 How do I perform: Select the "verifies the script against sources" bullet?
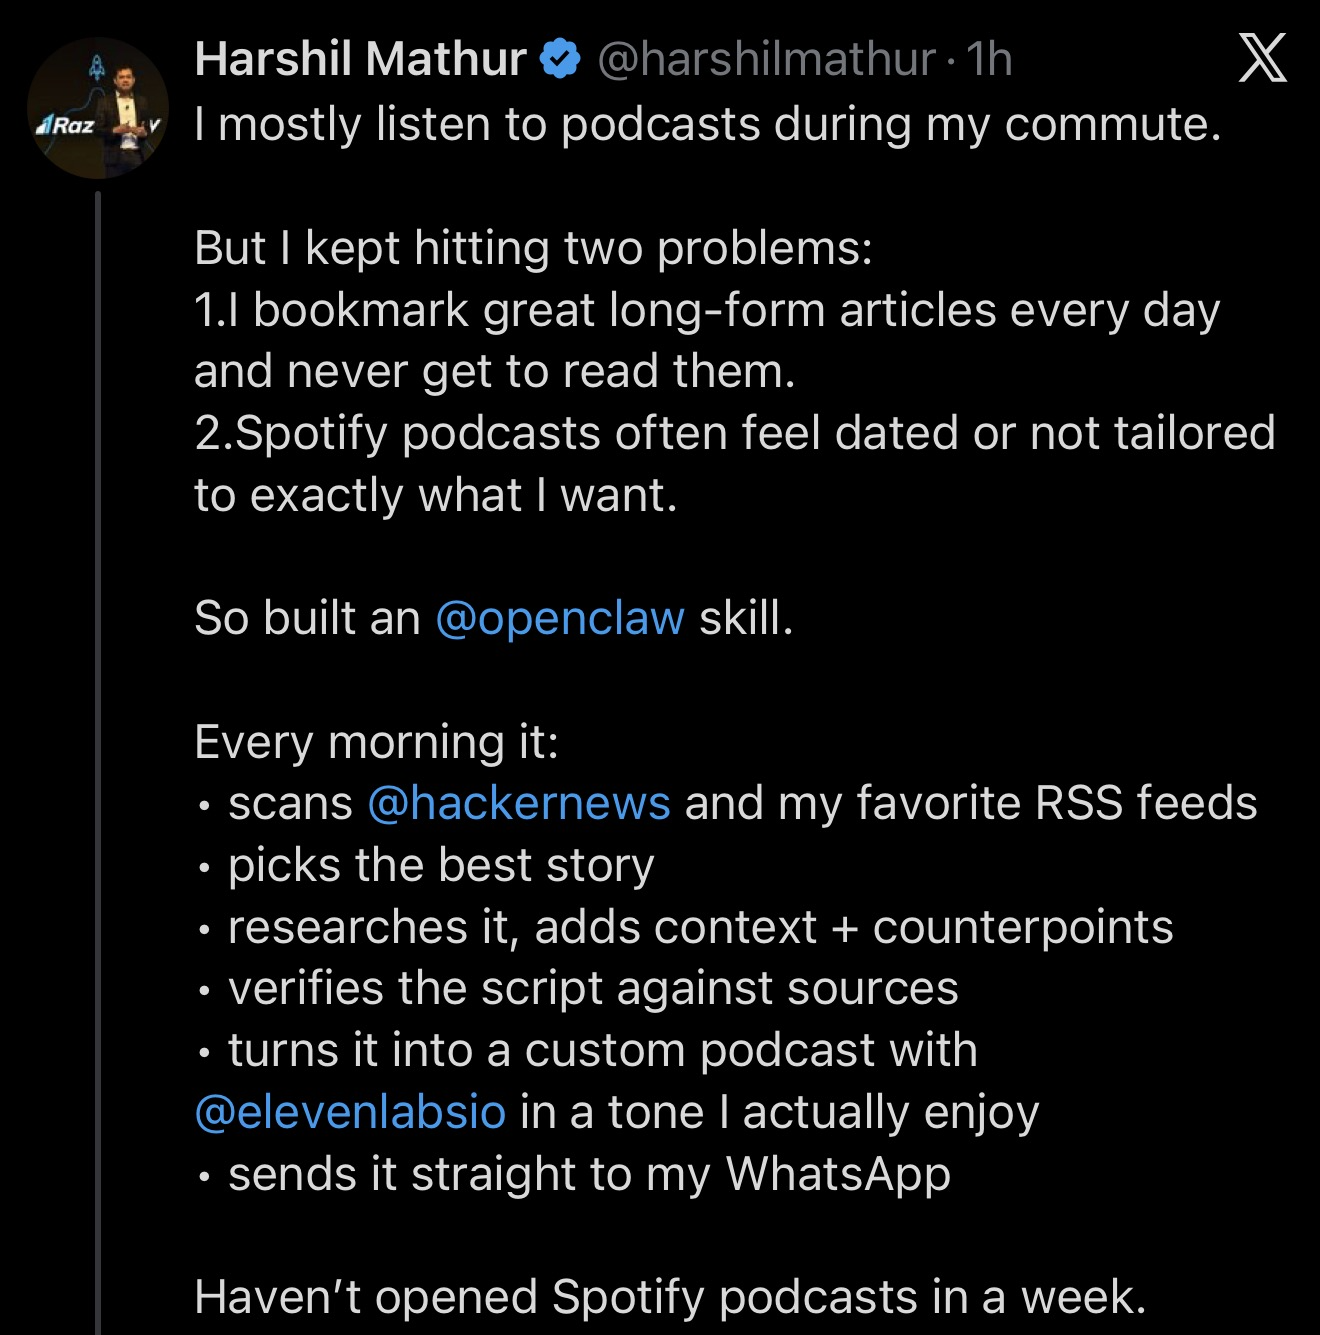593,989
